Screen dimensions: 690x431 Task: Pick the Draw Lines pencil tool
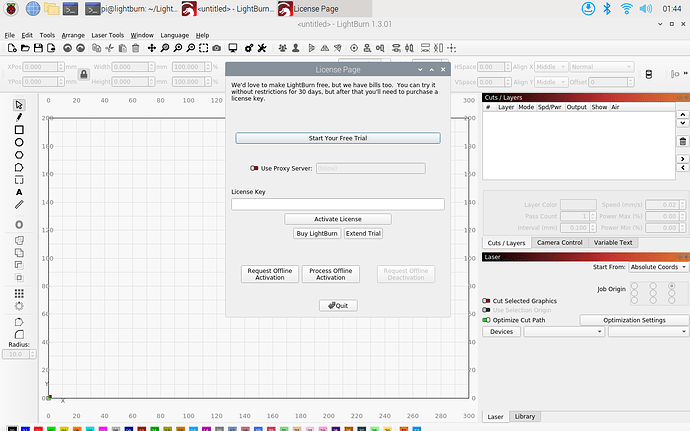[x=19, y=117]
